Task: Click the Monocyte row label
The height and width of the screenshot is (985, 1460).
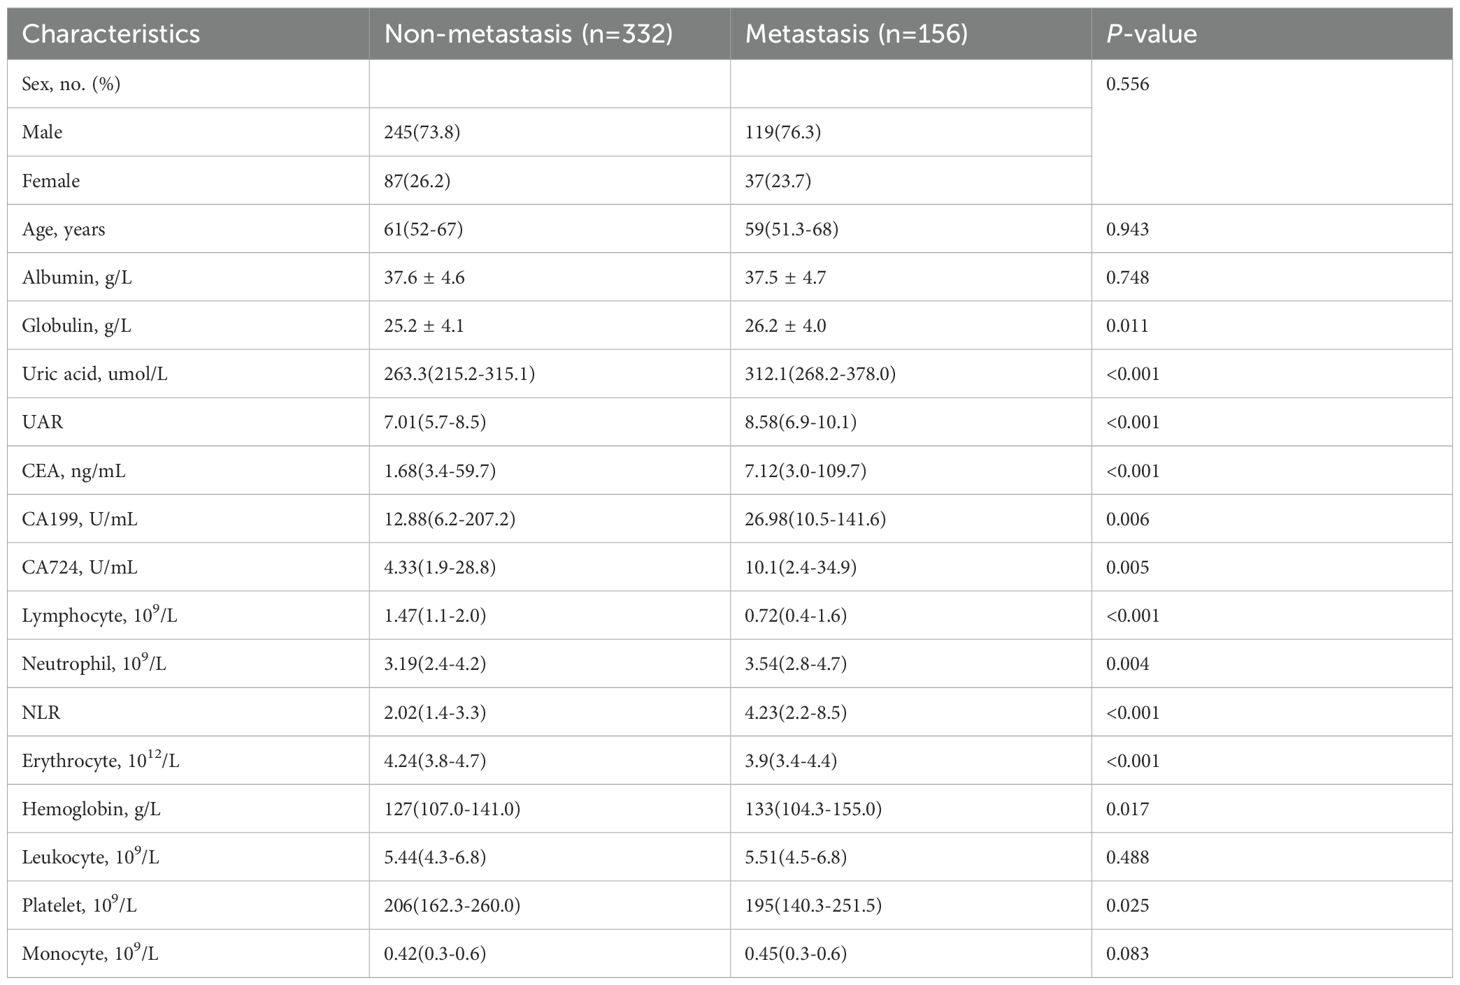Action: click(90, 954)
